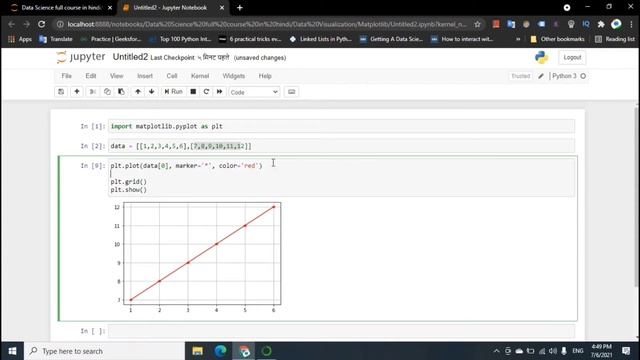
Task: Open the Translate bookmark
Action: [x=56, y=39]
